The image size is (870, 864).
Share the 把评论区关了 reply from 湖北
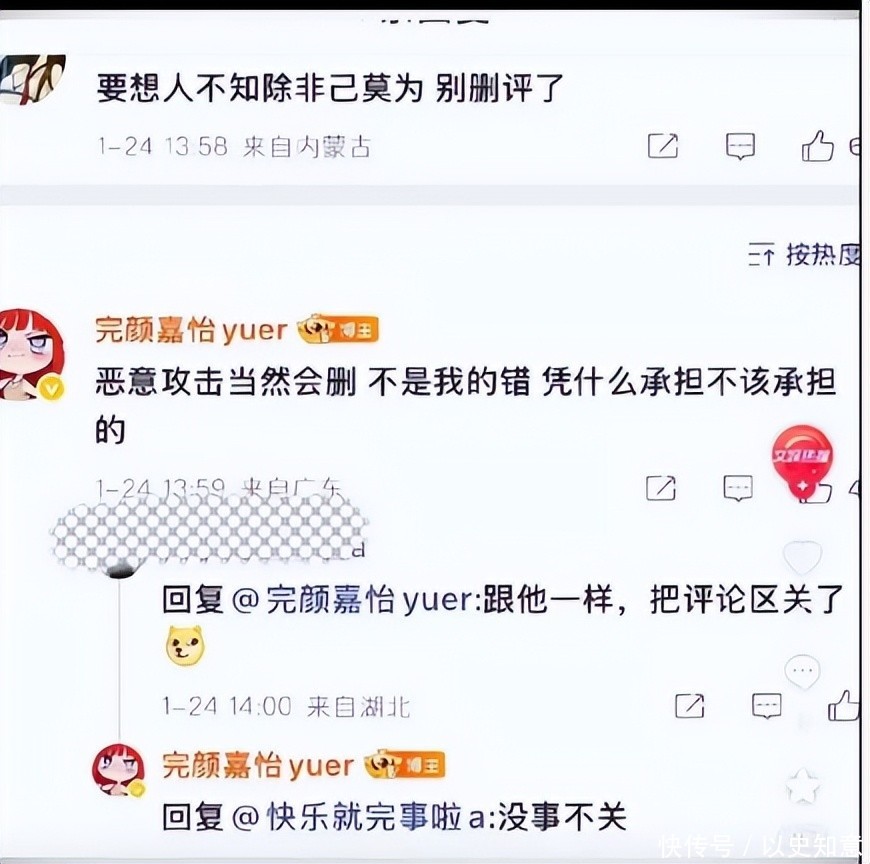[690, 706]
